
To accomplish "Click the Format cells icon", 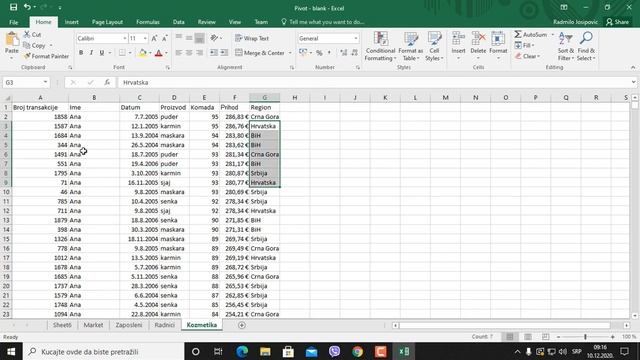I will (498, 39).
